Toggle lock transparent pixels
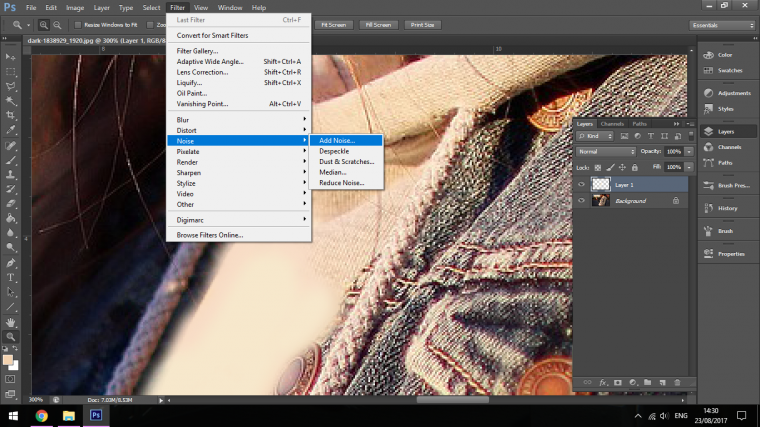The width and height of the screenshot is (760, 427). pyautogui.click(x=598, y=168)
